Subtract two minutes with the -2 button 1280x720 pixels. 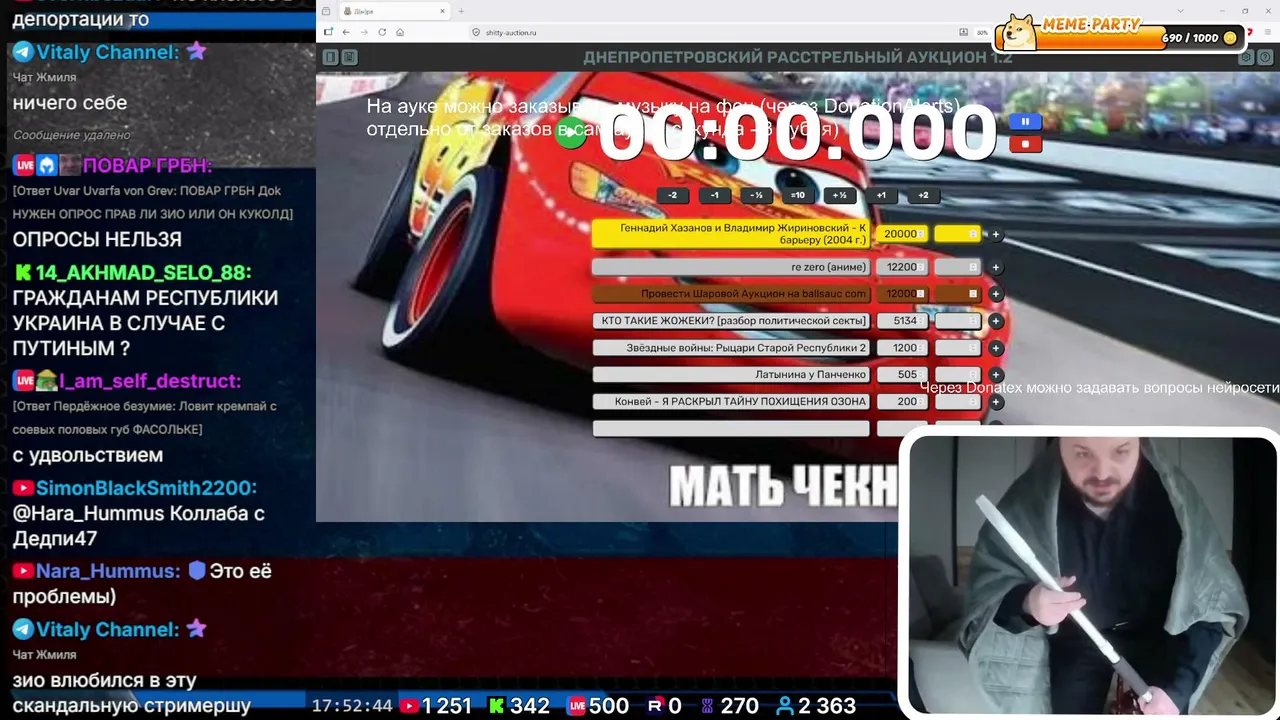click(673, 196)
